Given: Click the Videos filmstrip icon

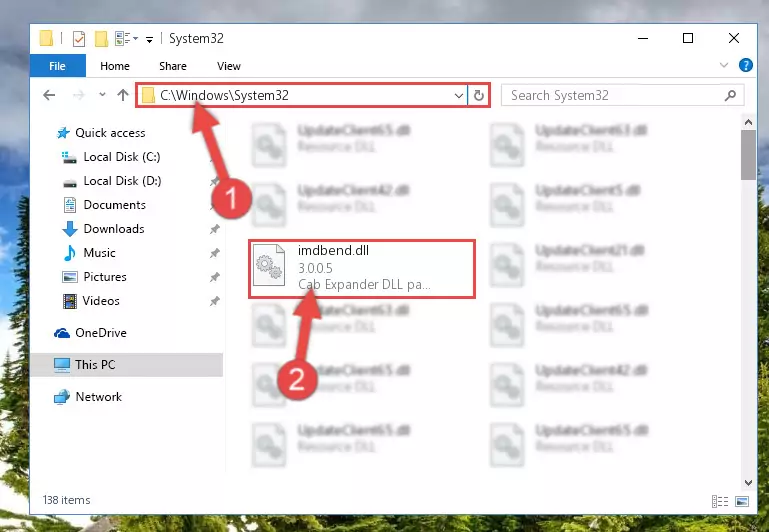Looking at the screenshot, I should pyautogui.click(x=70, y=301).
